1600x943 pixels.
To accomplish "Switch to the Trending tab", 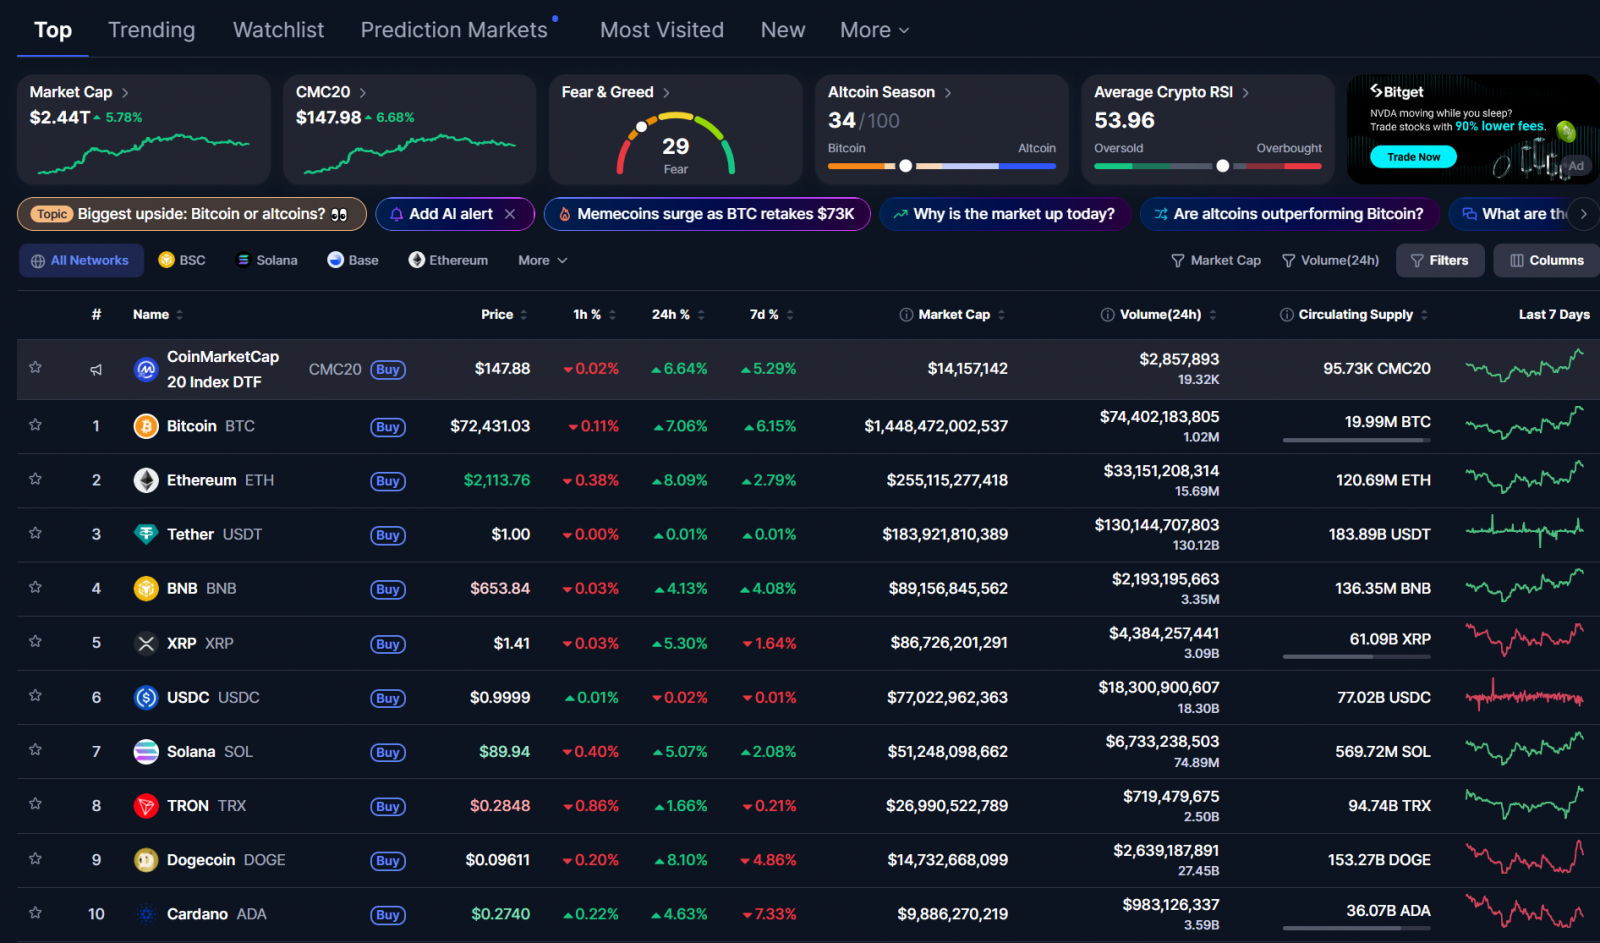I will pos(152,30).
